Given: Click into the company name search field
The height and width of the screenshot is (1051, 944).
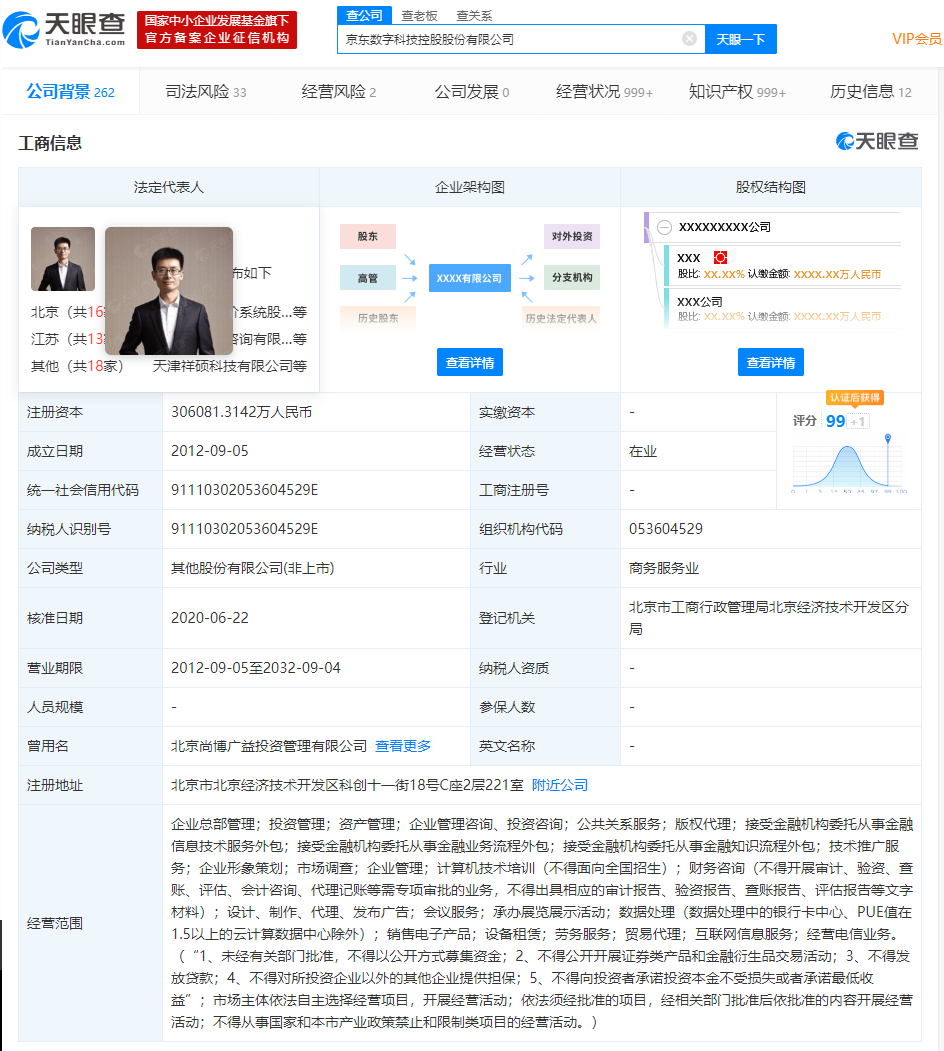Looking at the screenshot, I should pos(510,39).
